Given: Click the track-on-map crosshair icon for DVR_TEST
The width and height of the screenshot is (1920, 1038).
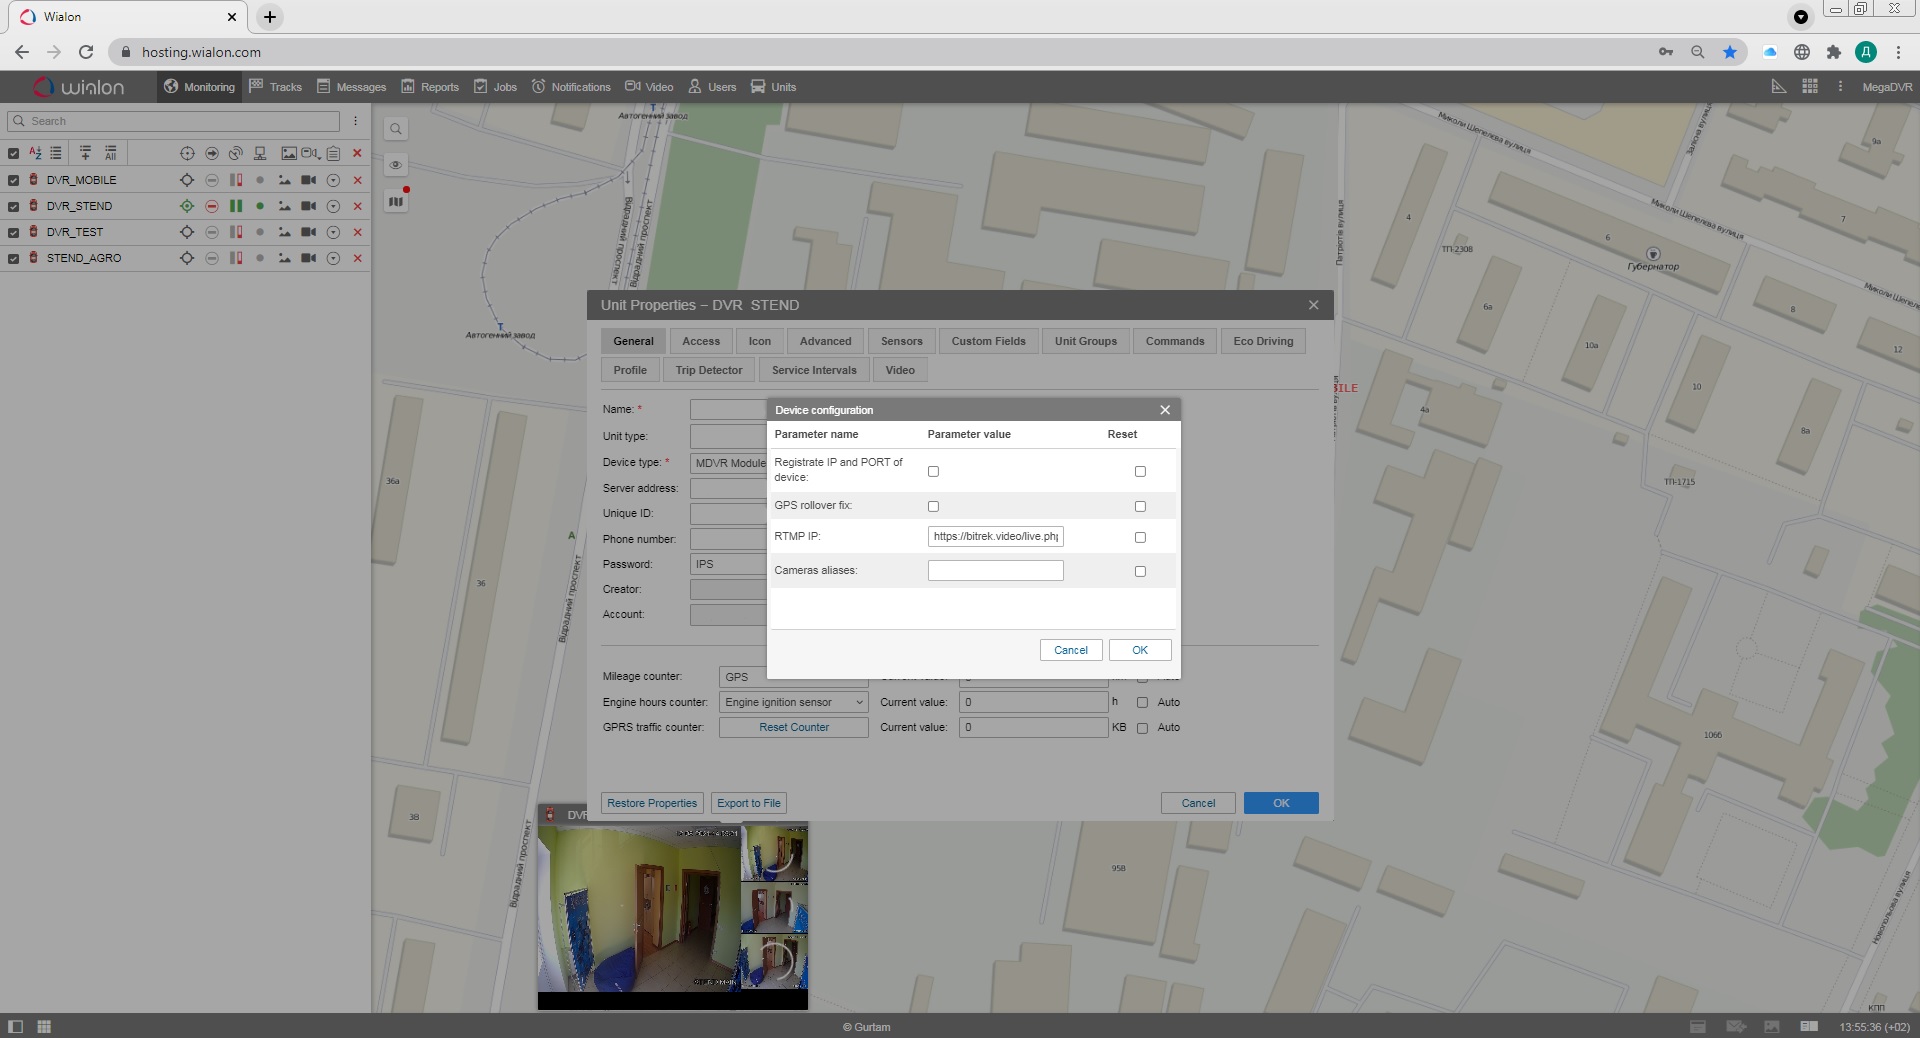Looking at the screenshot, I should click(x=186, y=232).
